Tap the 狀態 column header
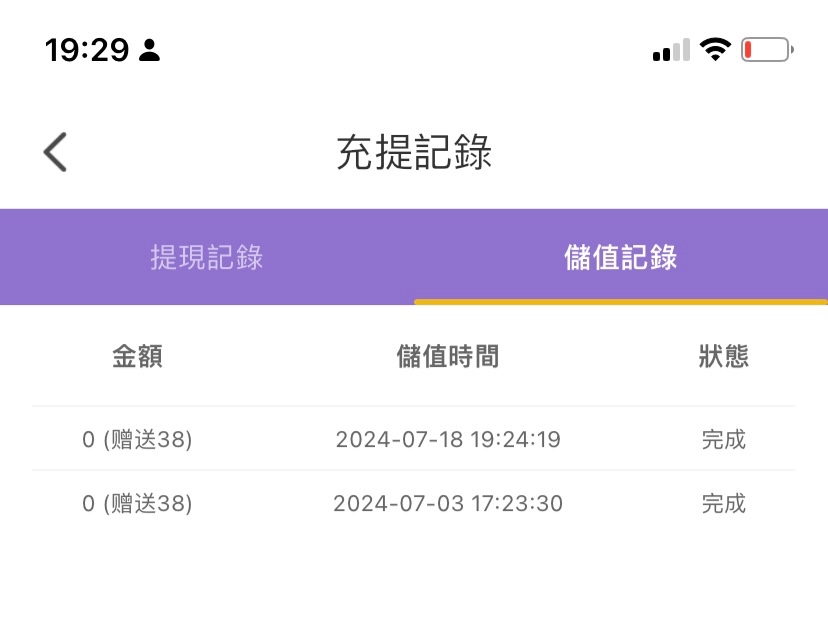Image resolution: width=828 pixels, height=642 pixels. [723, 356]
